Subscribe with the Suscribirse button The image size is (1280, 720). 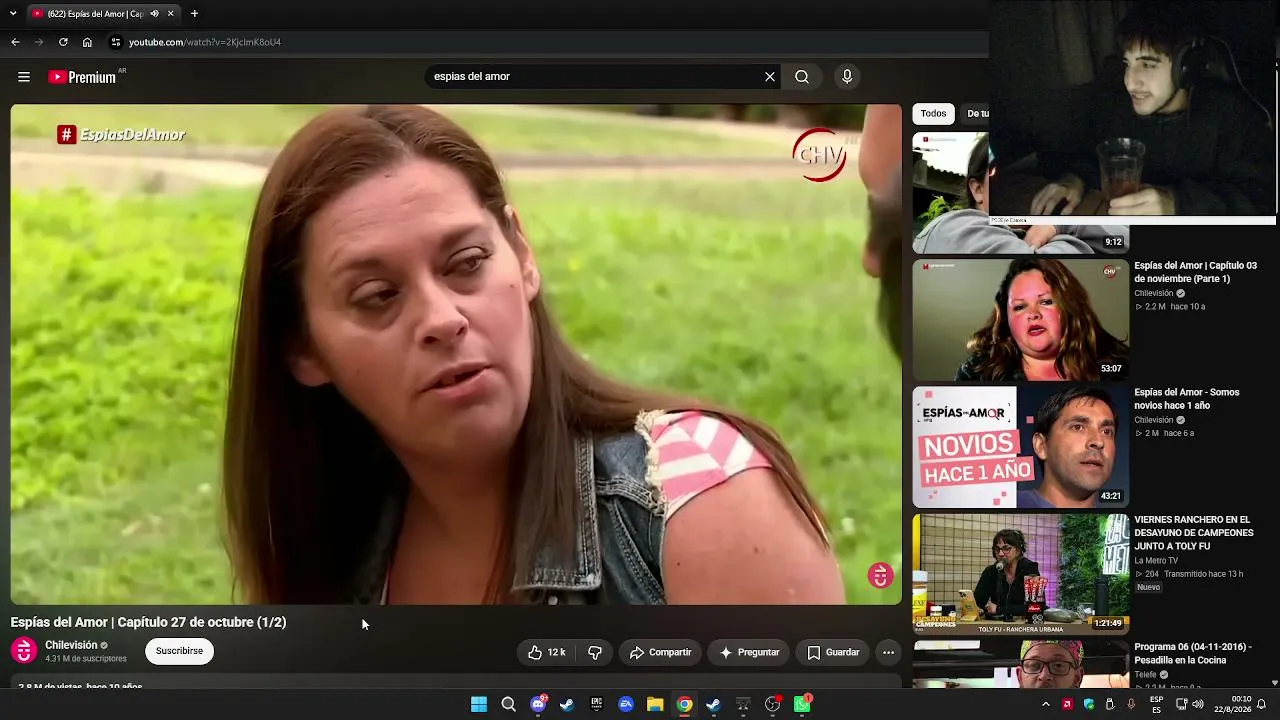(179, 651)
